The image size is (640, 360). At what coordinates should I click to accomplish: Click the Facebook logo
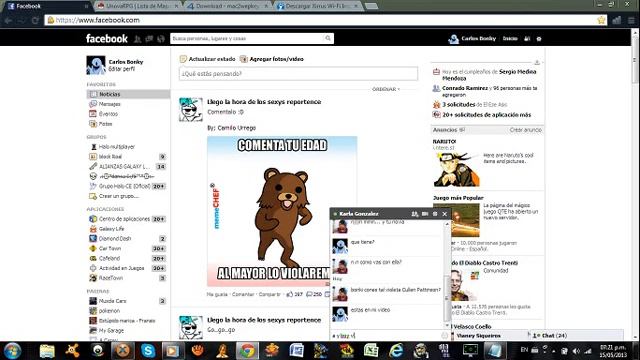(x=107, y=39)
